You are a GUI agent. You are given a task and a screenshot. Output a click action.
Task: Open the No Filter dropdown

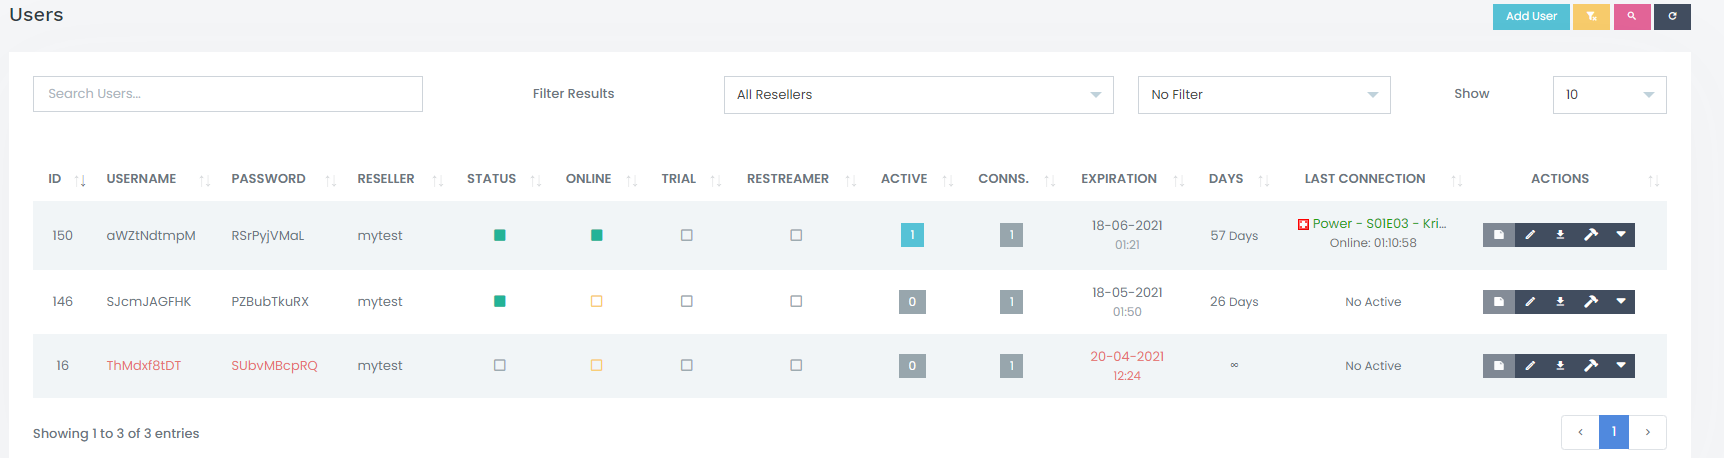click(x=1263, y=95)
